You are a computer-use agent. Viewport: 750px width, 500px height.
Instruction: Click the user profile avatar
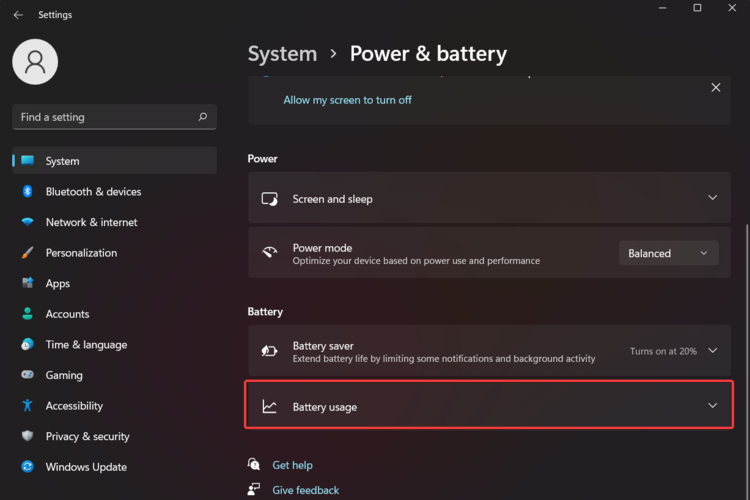35,62
